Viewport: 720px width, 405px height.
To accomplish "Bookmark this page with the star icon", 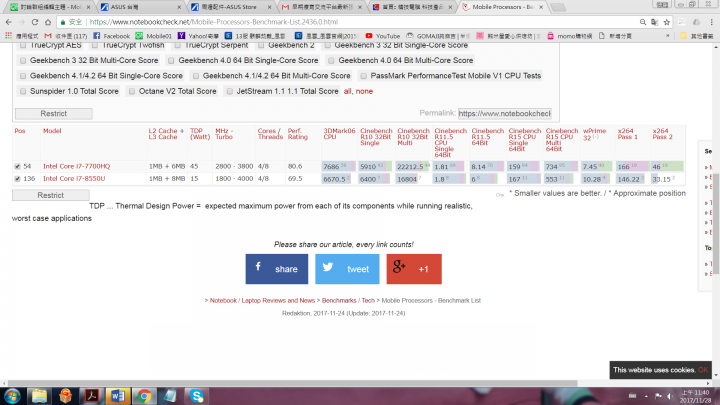I will click(x=667, y=22).
